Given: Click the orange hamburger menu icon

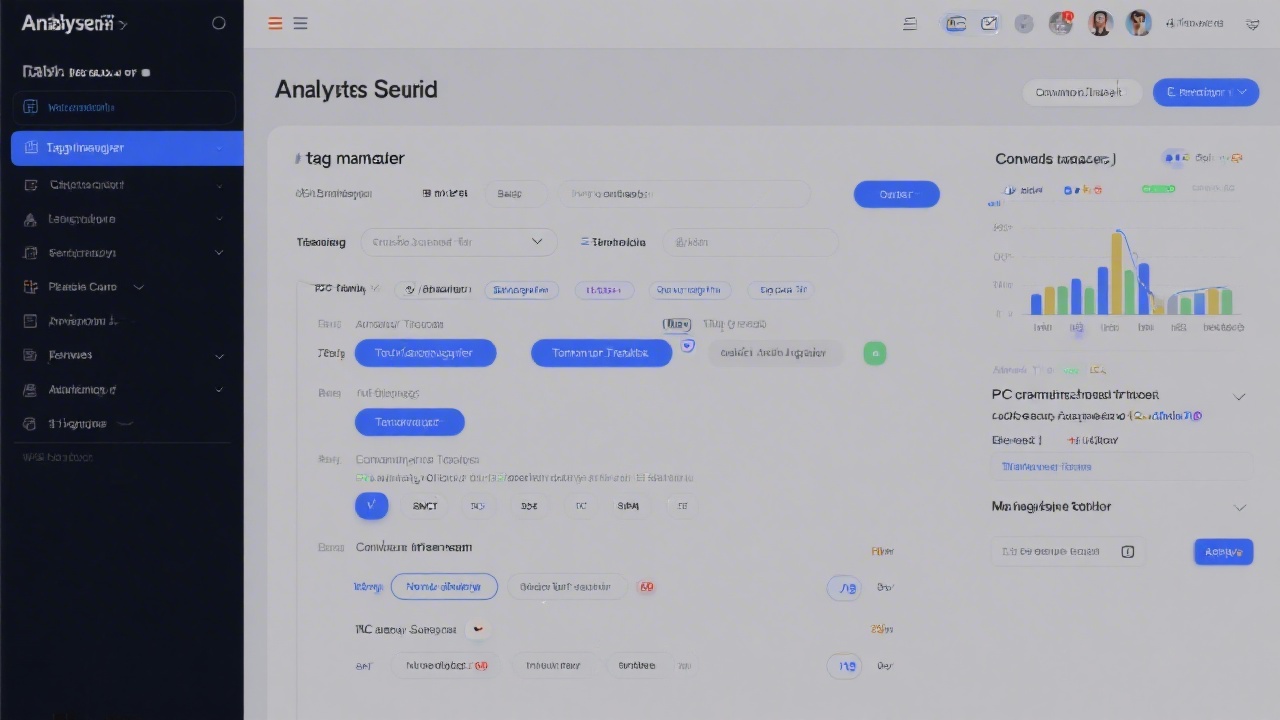Looking at the screenshot, I should click(x=275, y=23).
